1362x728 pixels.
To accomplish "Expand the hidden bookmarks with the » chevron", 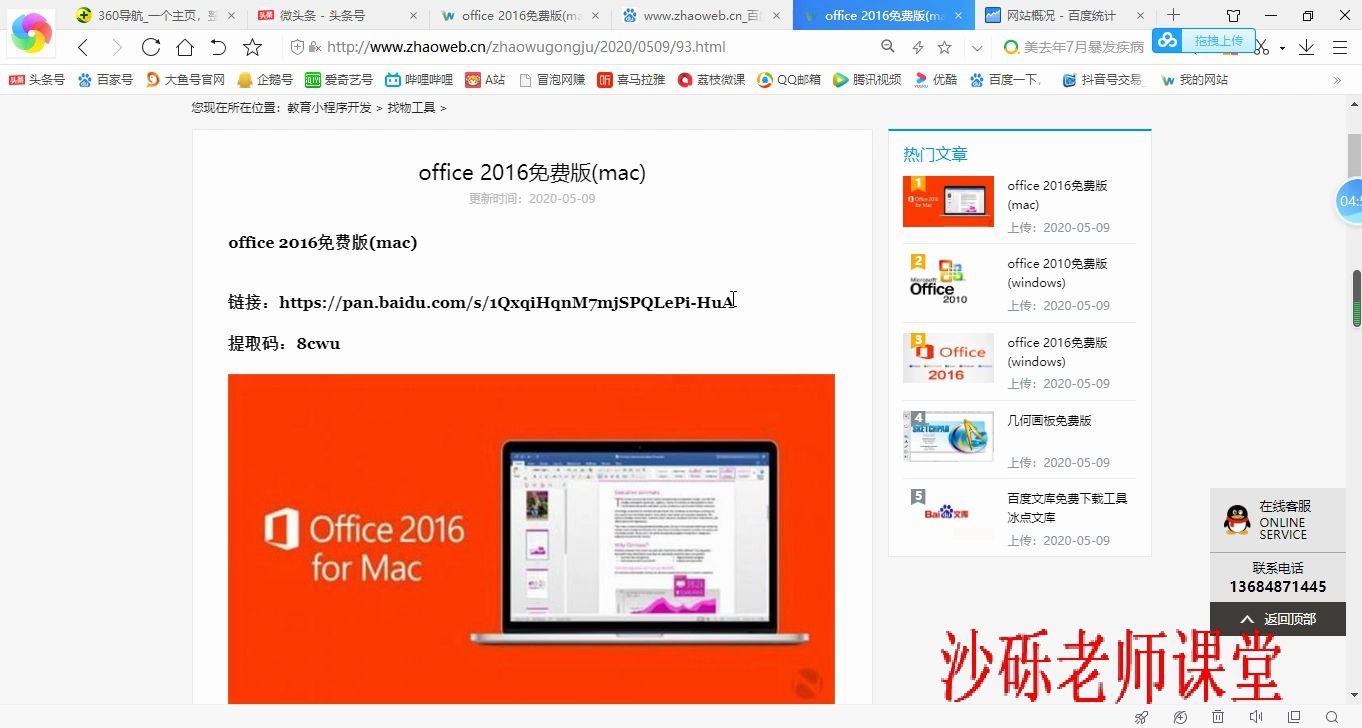I will [1339, 79].
